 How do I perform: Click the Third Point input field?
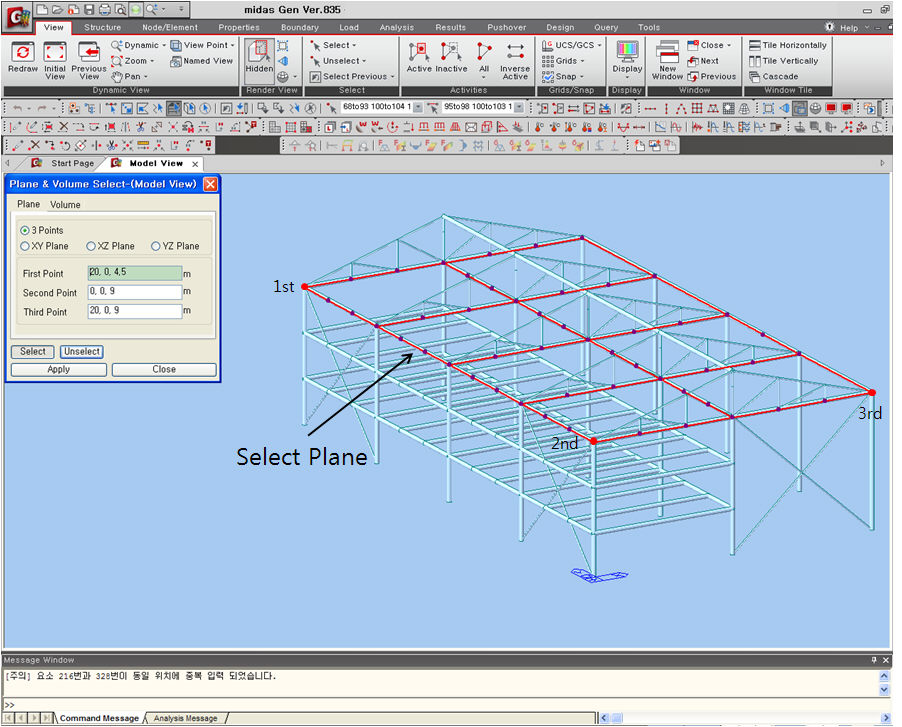click(135, 311)
